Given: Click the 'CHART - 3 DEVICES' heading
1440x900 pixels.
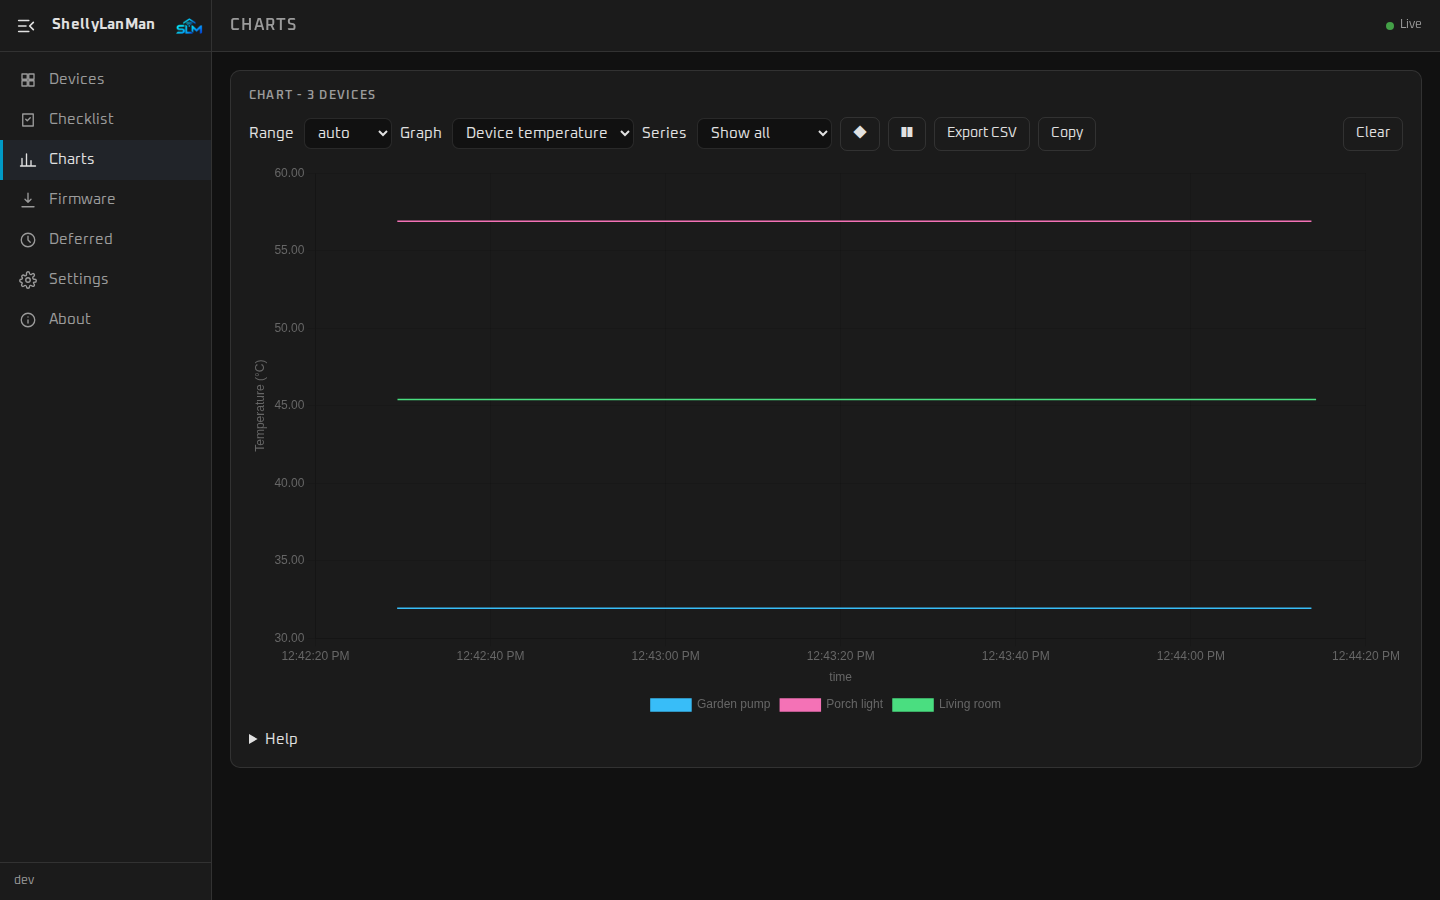Looking at the screenshot, I should click(312, 95).
